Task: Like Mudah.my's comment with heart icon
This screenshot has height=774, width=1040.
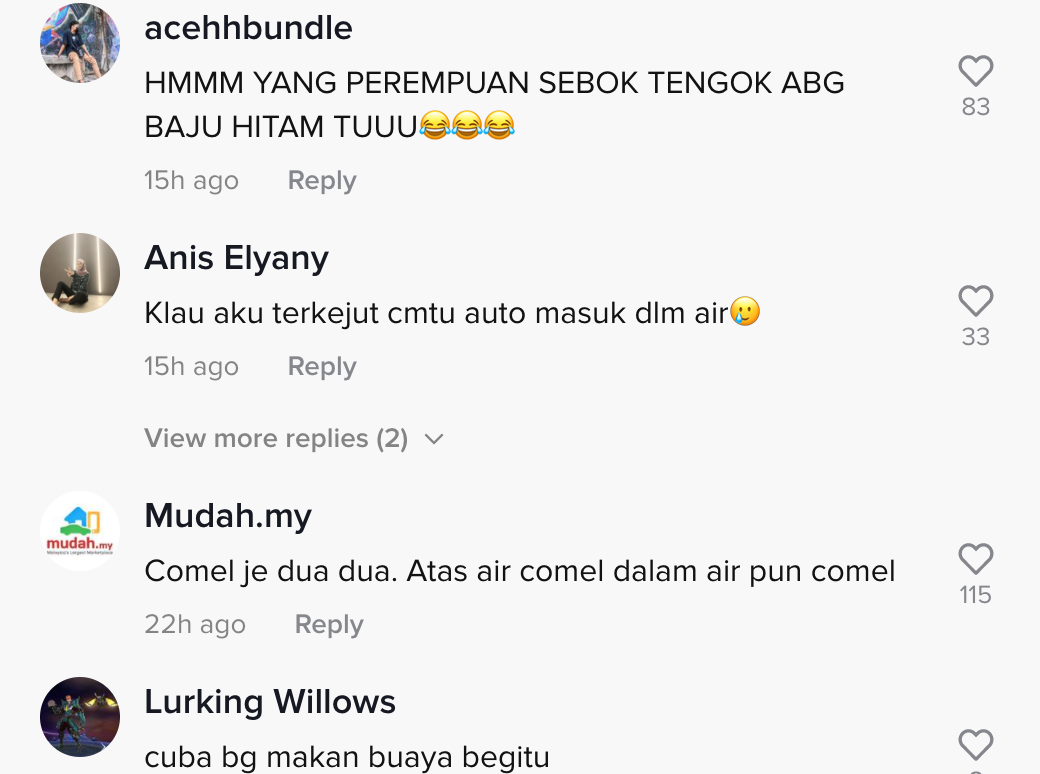Action: click(976, 559)
